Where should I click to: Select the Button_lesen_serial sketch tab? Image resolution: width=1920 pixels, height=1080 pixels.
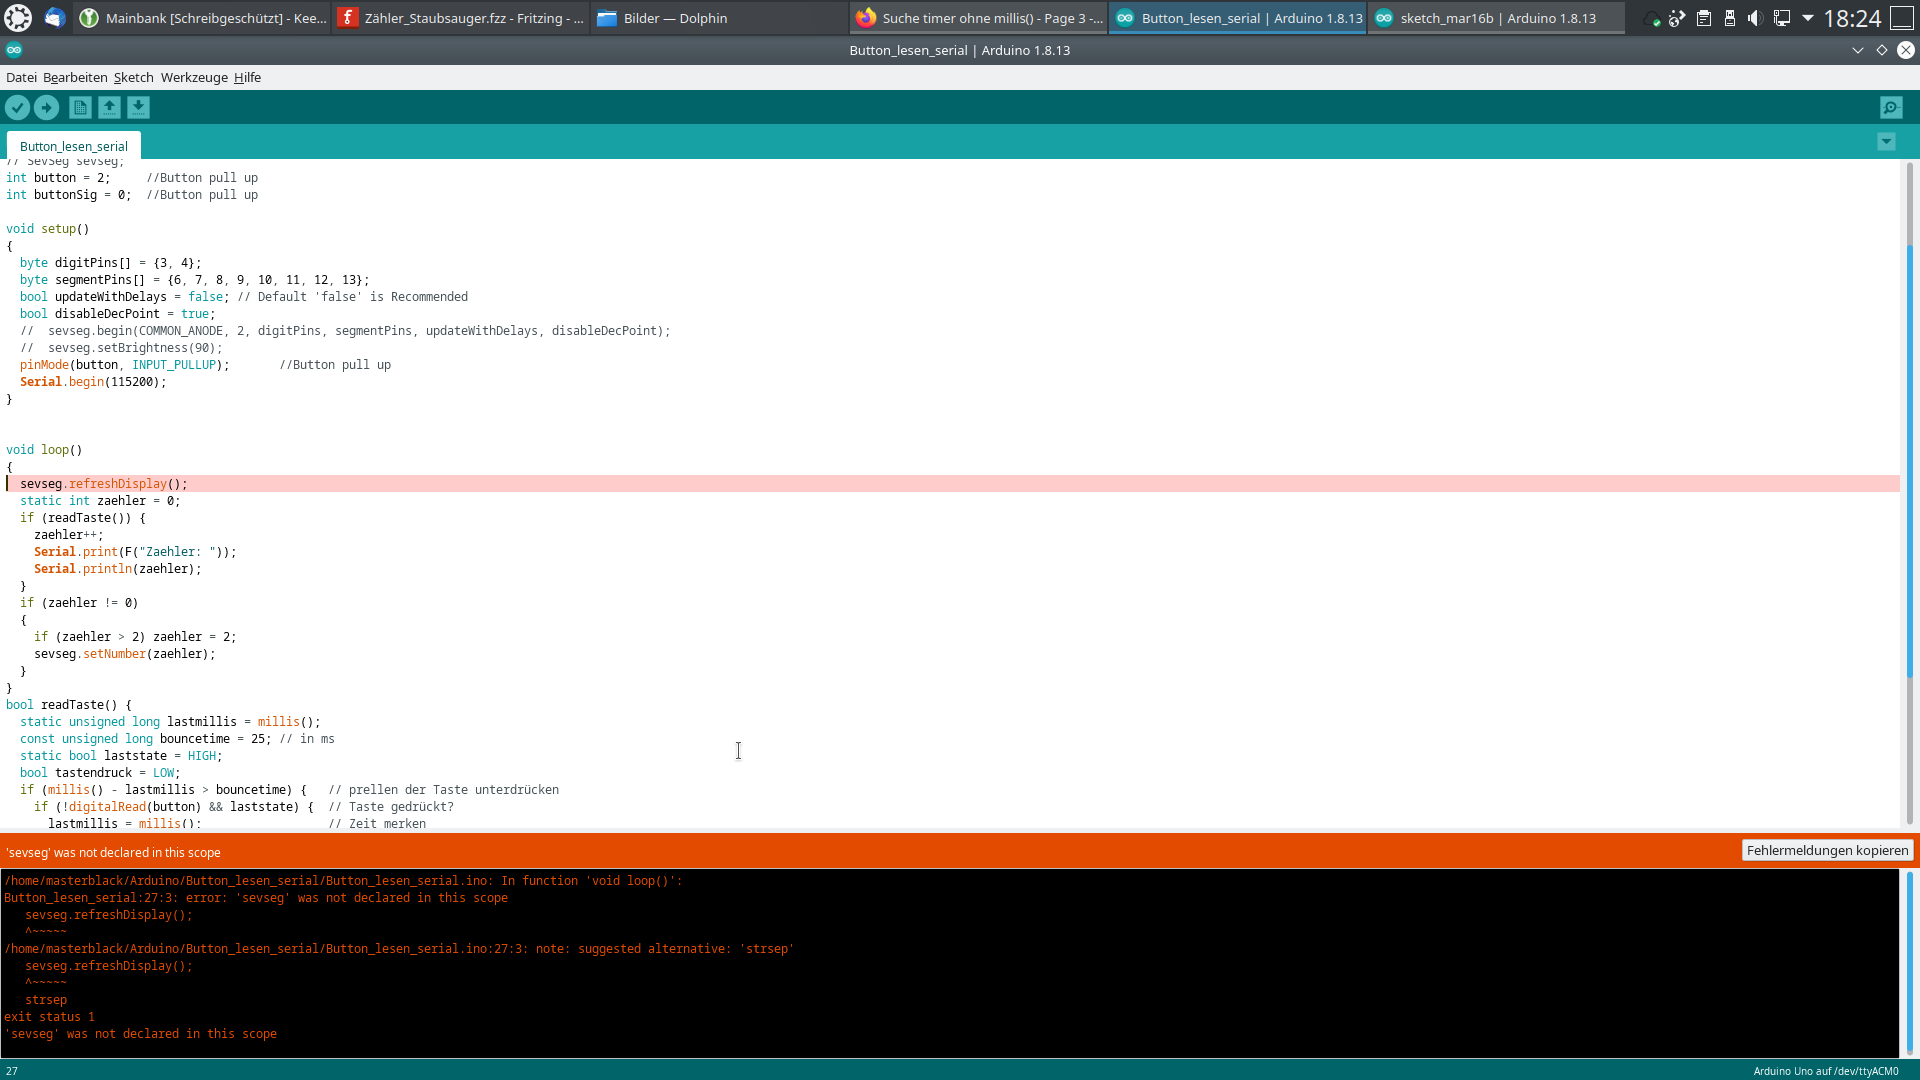[x=74, y=146]
